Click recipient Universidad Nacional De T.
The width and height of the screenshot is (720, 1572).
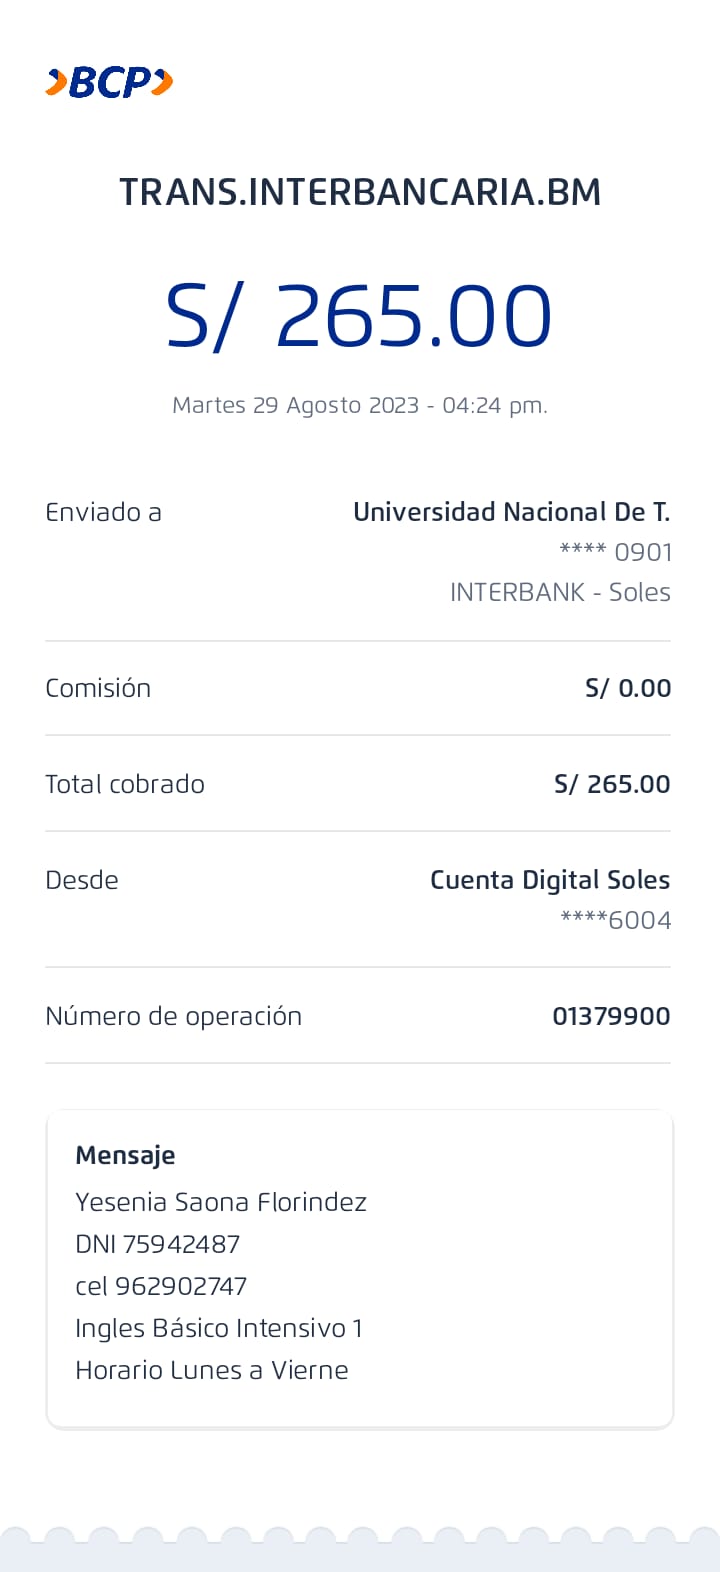tap(511, 512)
